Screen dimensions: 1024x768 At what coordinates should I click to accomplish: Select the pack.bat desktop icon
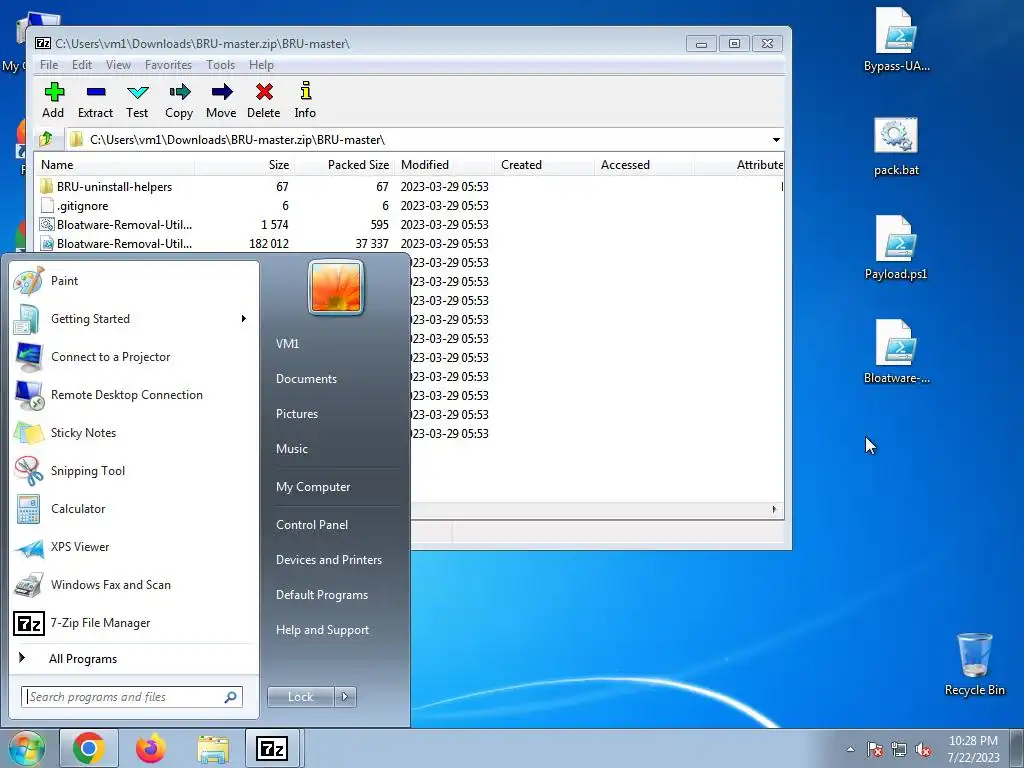(896, 147)
